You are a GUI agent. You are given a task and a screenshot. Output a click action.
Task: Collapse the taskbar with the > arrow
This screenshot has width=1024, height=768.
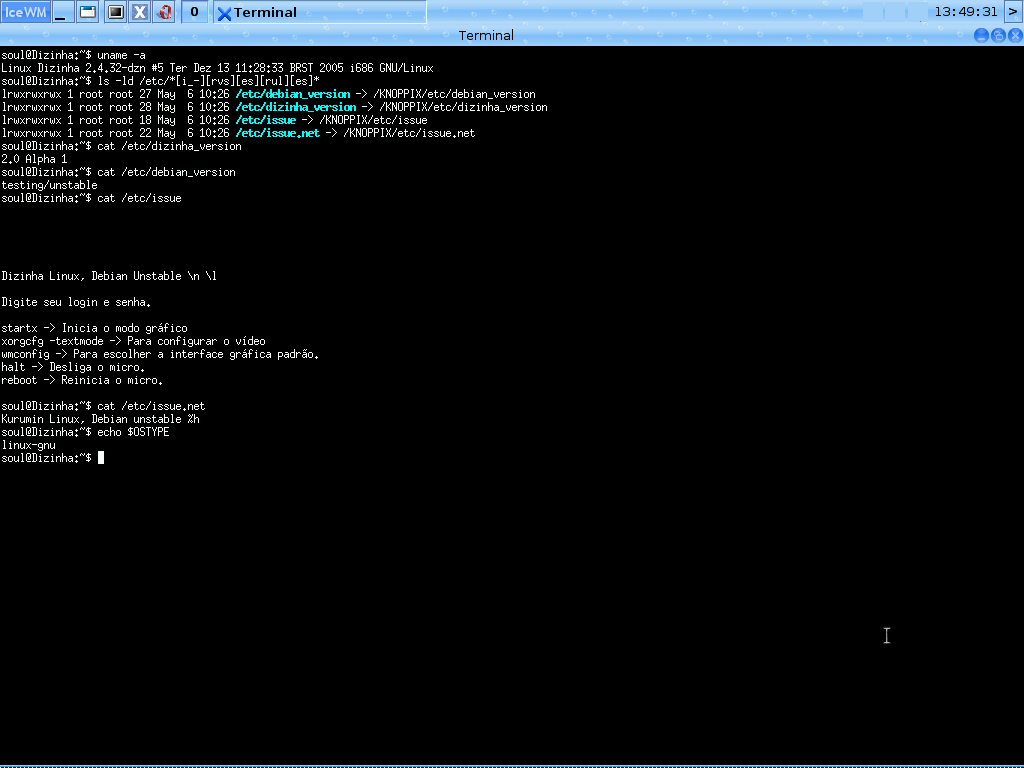tap(1013, 12)
